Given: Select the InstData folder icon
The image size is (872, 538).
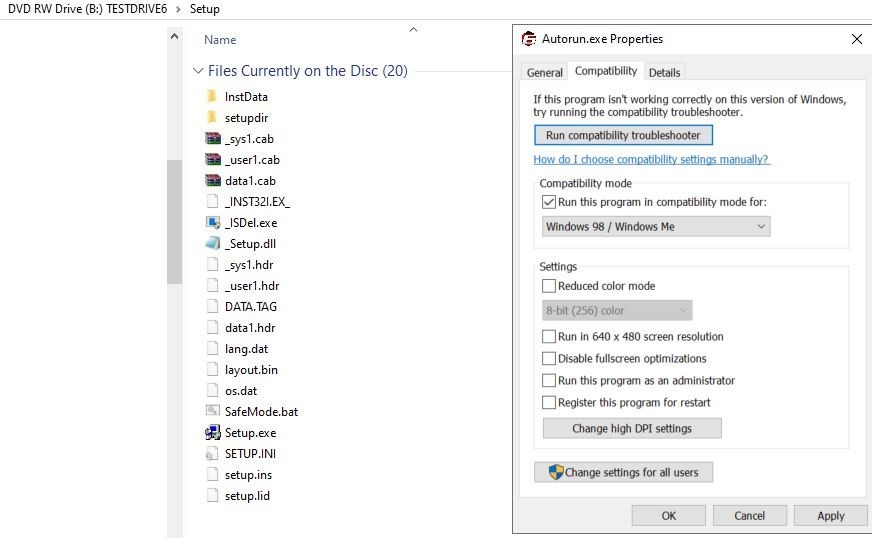Looking at the screenshot, I should tap(212, 96).
